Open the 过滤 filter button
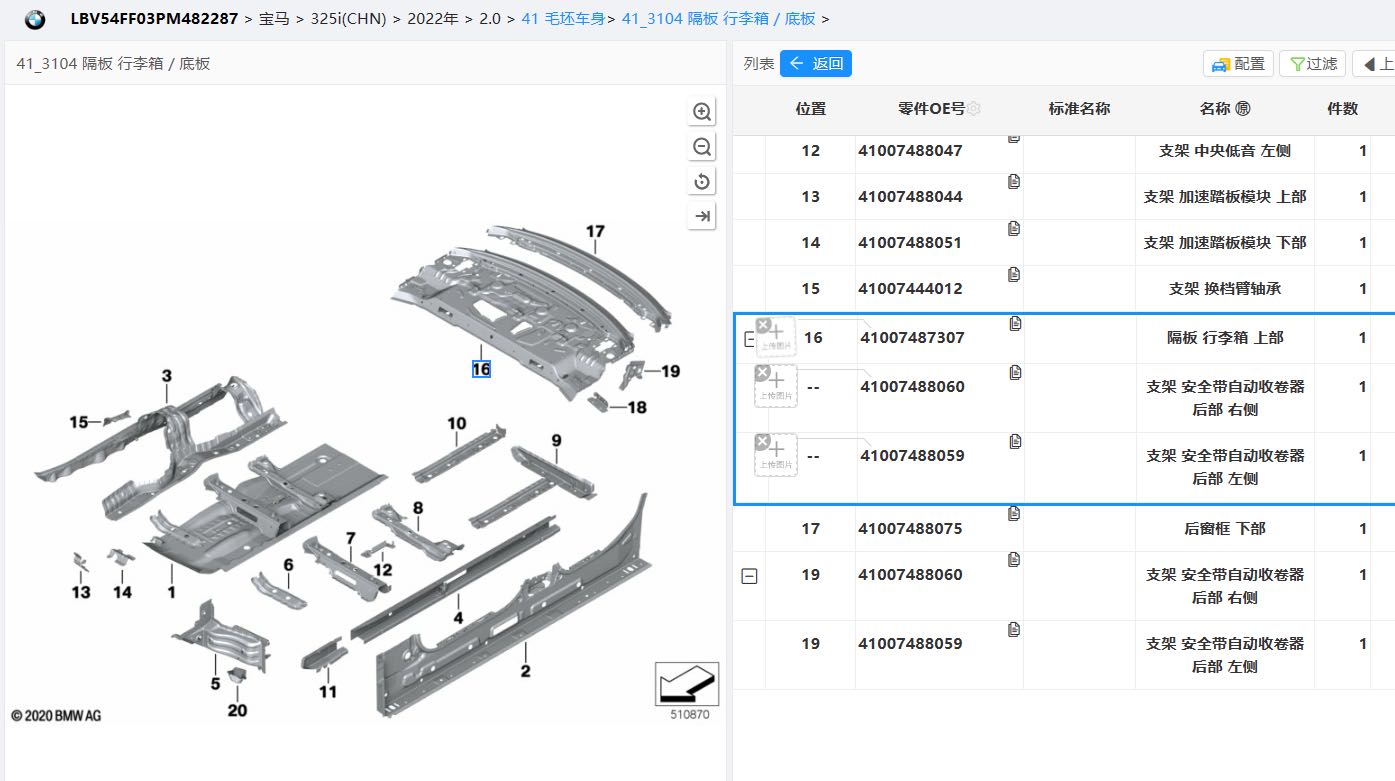1395x781 pixels. [1312, 64]
